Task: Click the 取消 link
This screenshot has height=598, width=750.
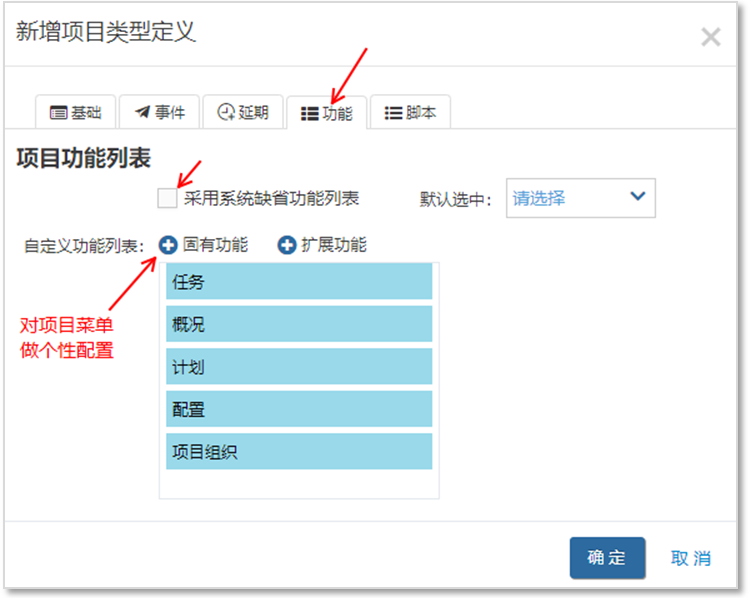Action: (691, 558)
